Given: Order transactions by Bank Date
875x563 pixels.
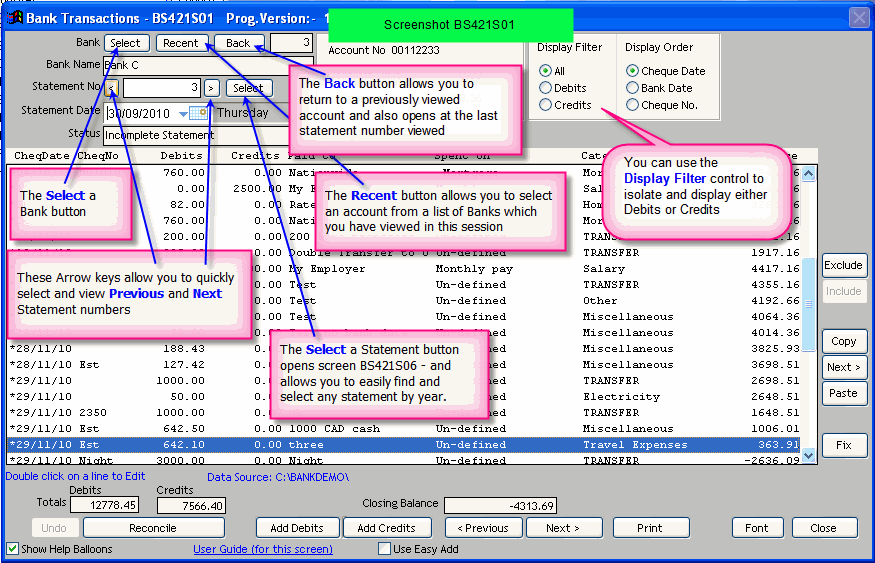Looking at the screenshot, I should (632, 88).
